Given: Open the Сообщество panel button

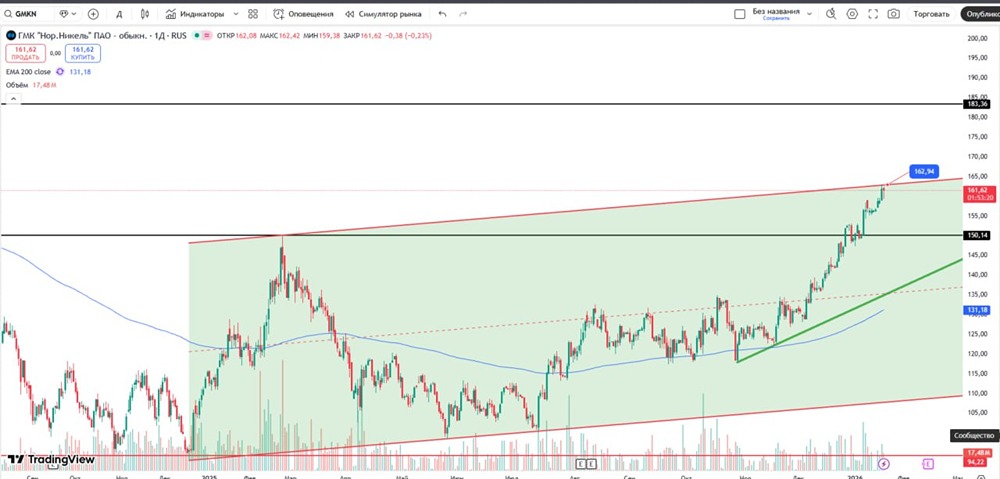Looking at the screenshot, I should pyautogui.click(x=974, y=436).
